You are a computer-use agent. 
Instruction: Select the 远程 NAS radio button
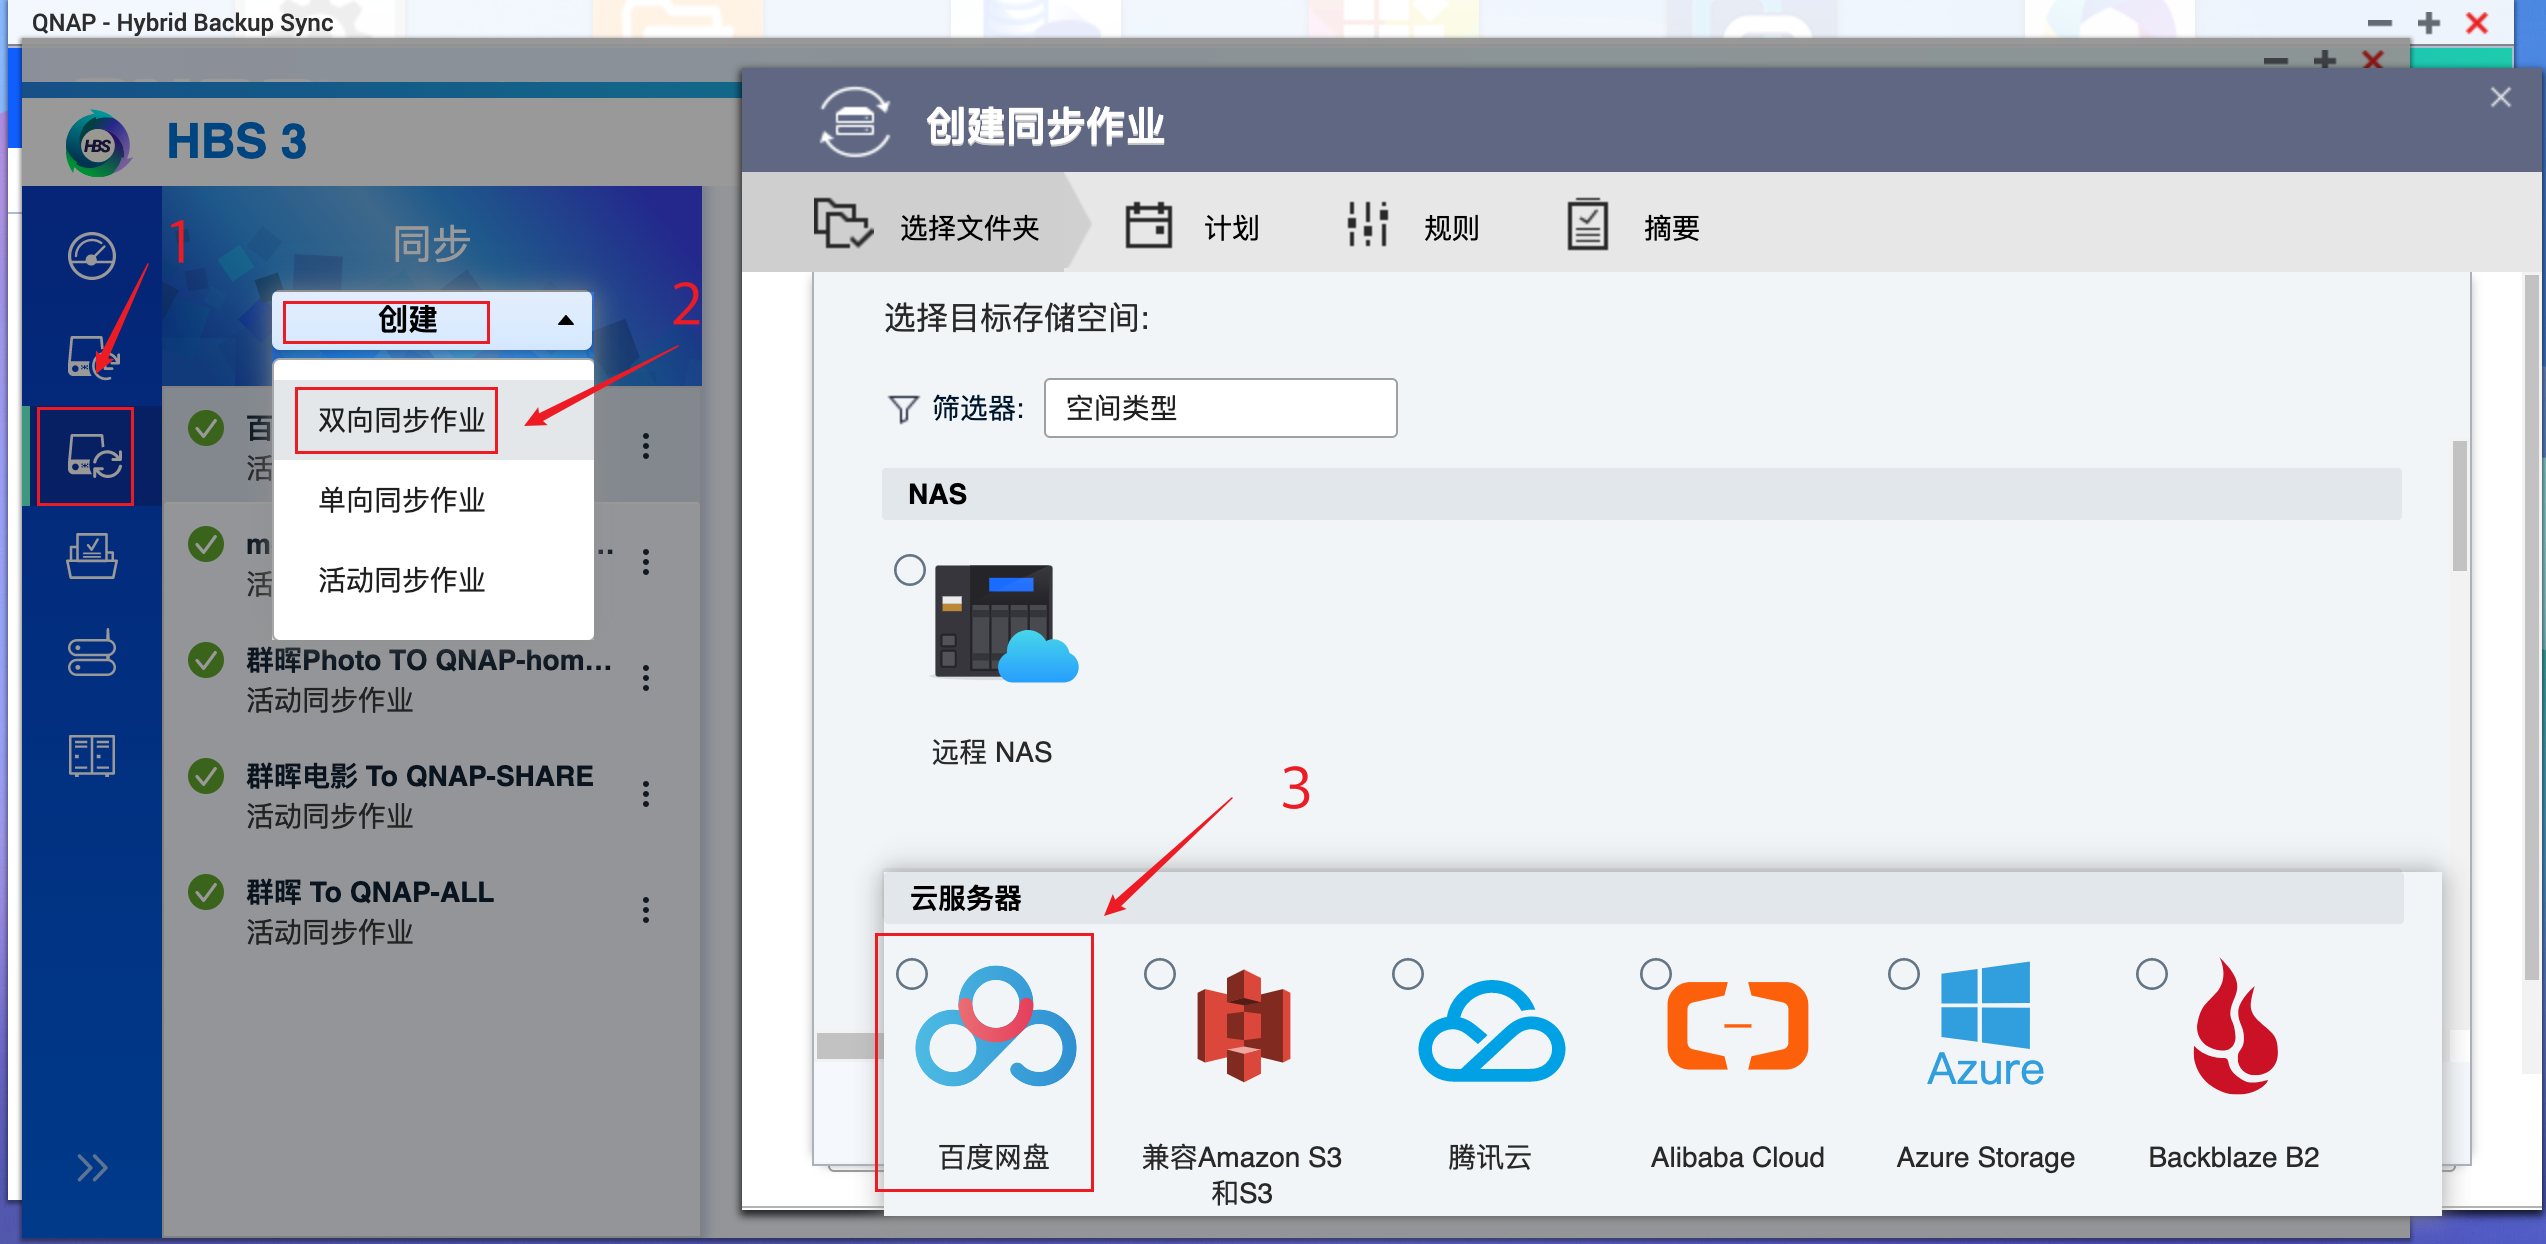tap(909, 570)
